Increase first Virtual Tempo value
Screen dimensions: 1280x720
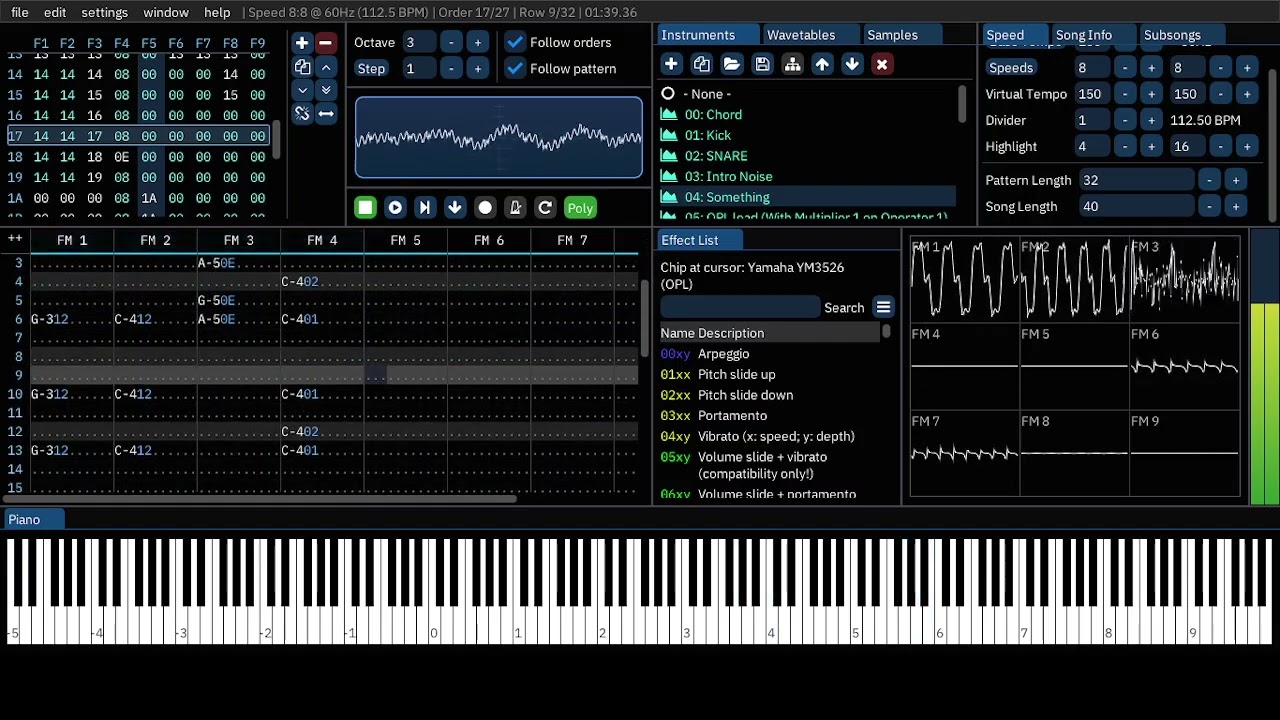click(x=1151, y=94)
